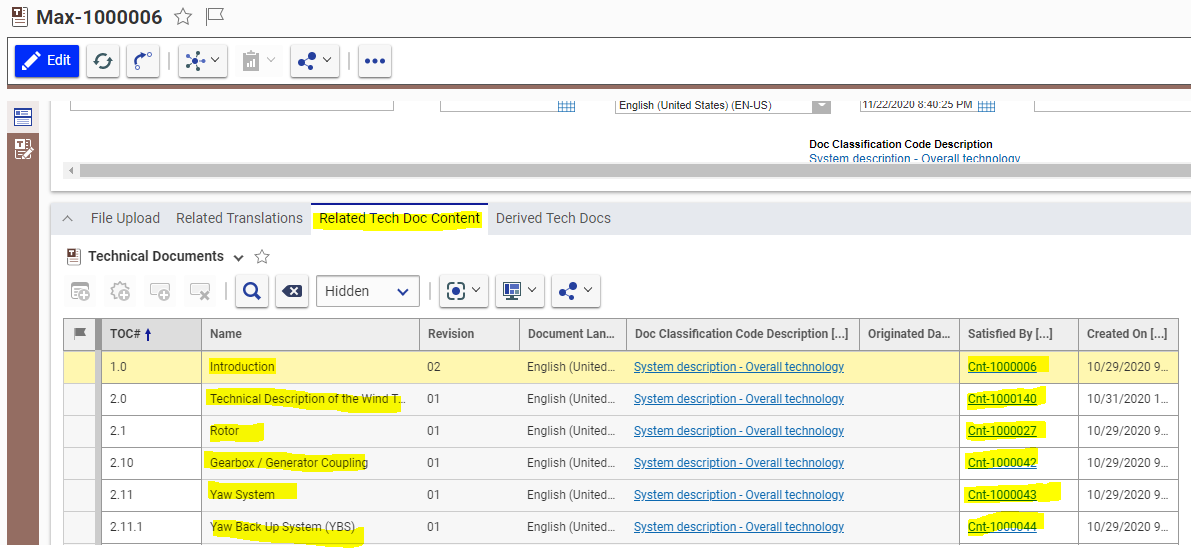Image resolution: width=1191 pixels, height=548 pixels.
Task: Click the remove relationship icon in grid toolbar
Action: (201, 291)
